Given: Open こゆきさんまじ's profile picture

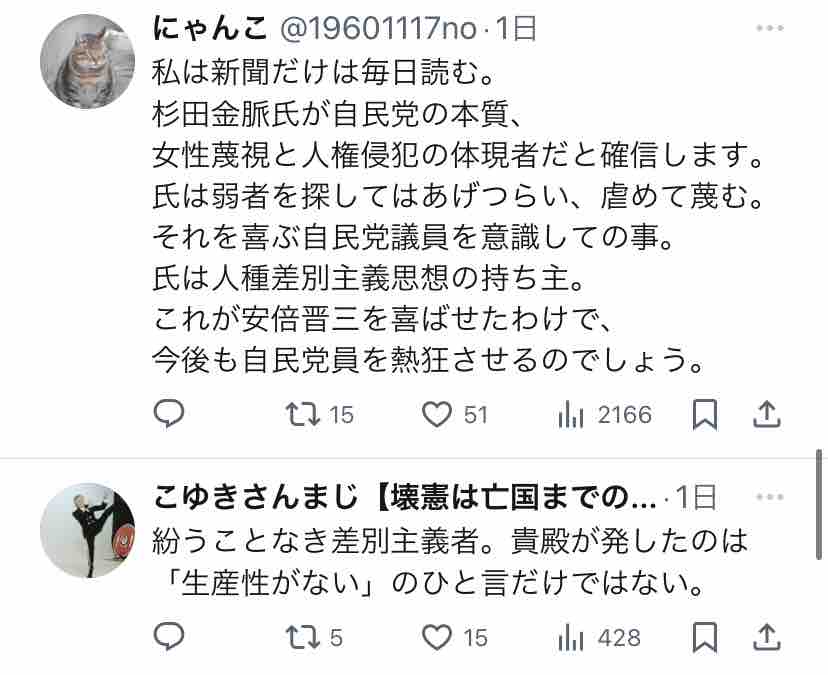Looking at the screenshot, I should (88, 530).
